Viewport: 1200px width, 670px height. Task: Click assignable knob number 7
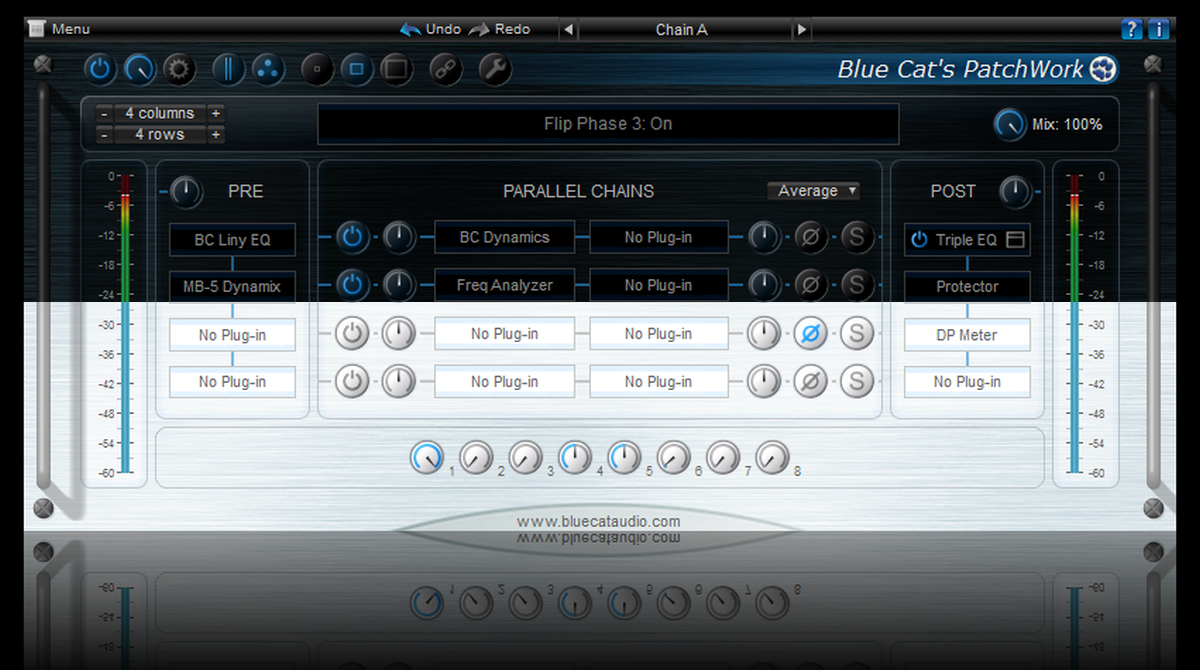(x=722, y=459)
